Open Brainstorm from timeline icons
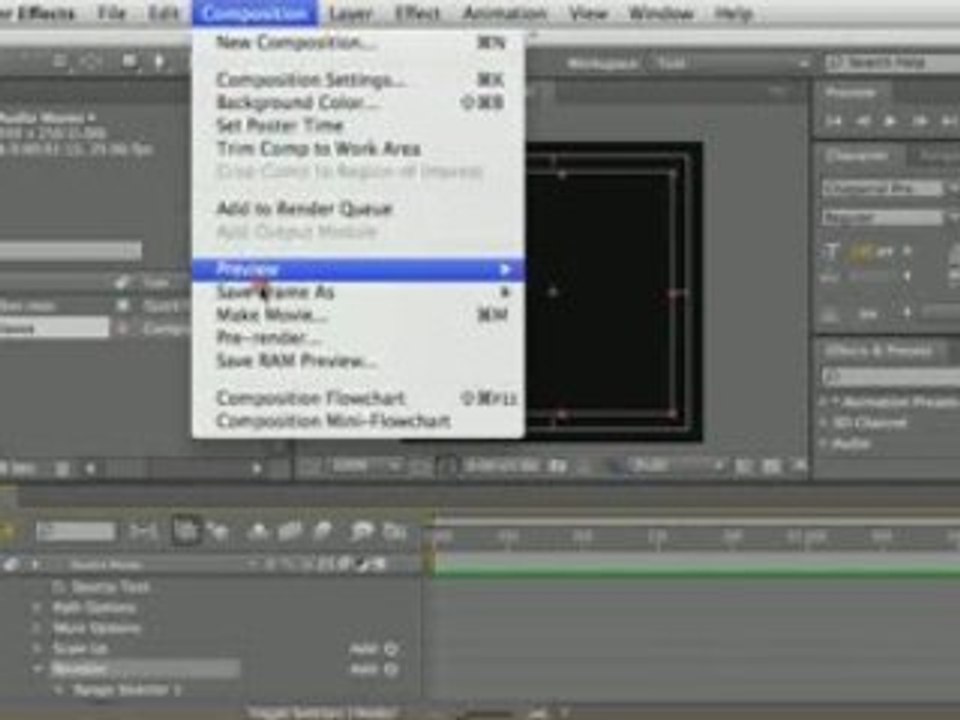The image size is (960, 720). pos(361,531)
